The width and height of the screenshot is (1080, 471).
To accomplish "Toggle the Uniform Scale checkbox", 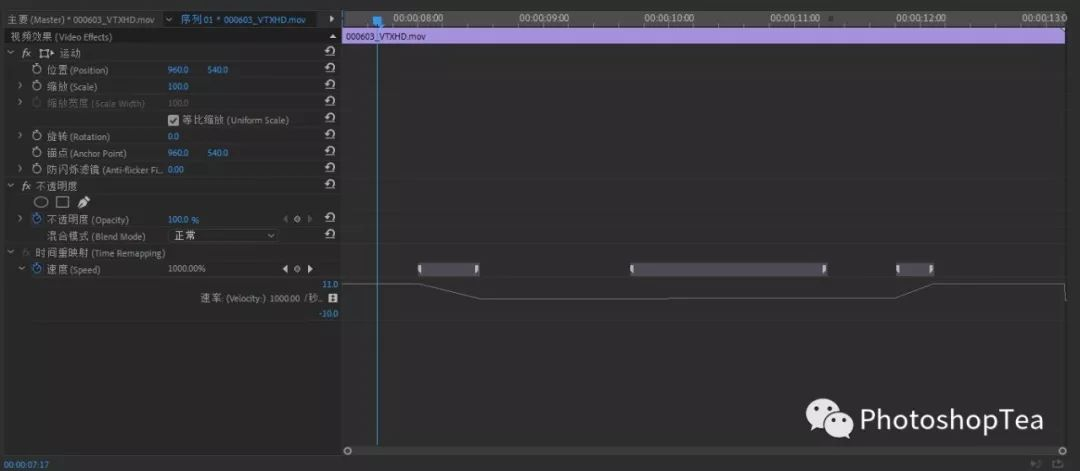I will 174,120.
